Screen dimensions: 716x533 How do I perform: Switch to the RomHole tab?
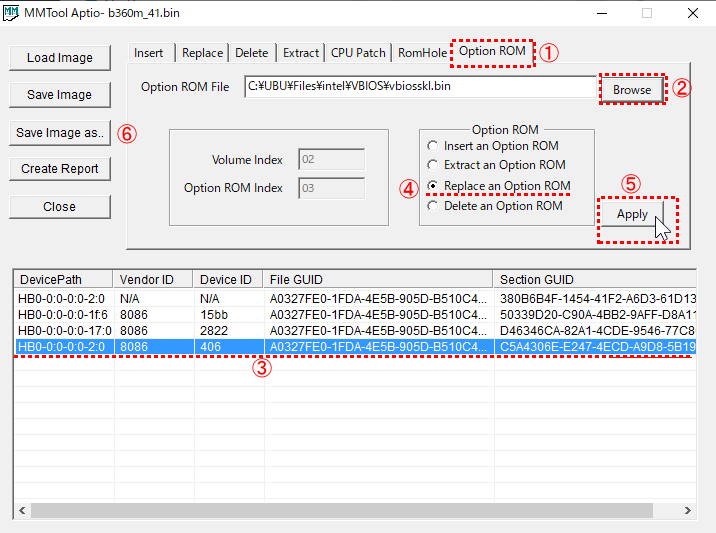pyautogui.click(x=420, y=53)
